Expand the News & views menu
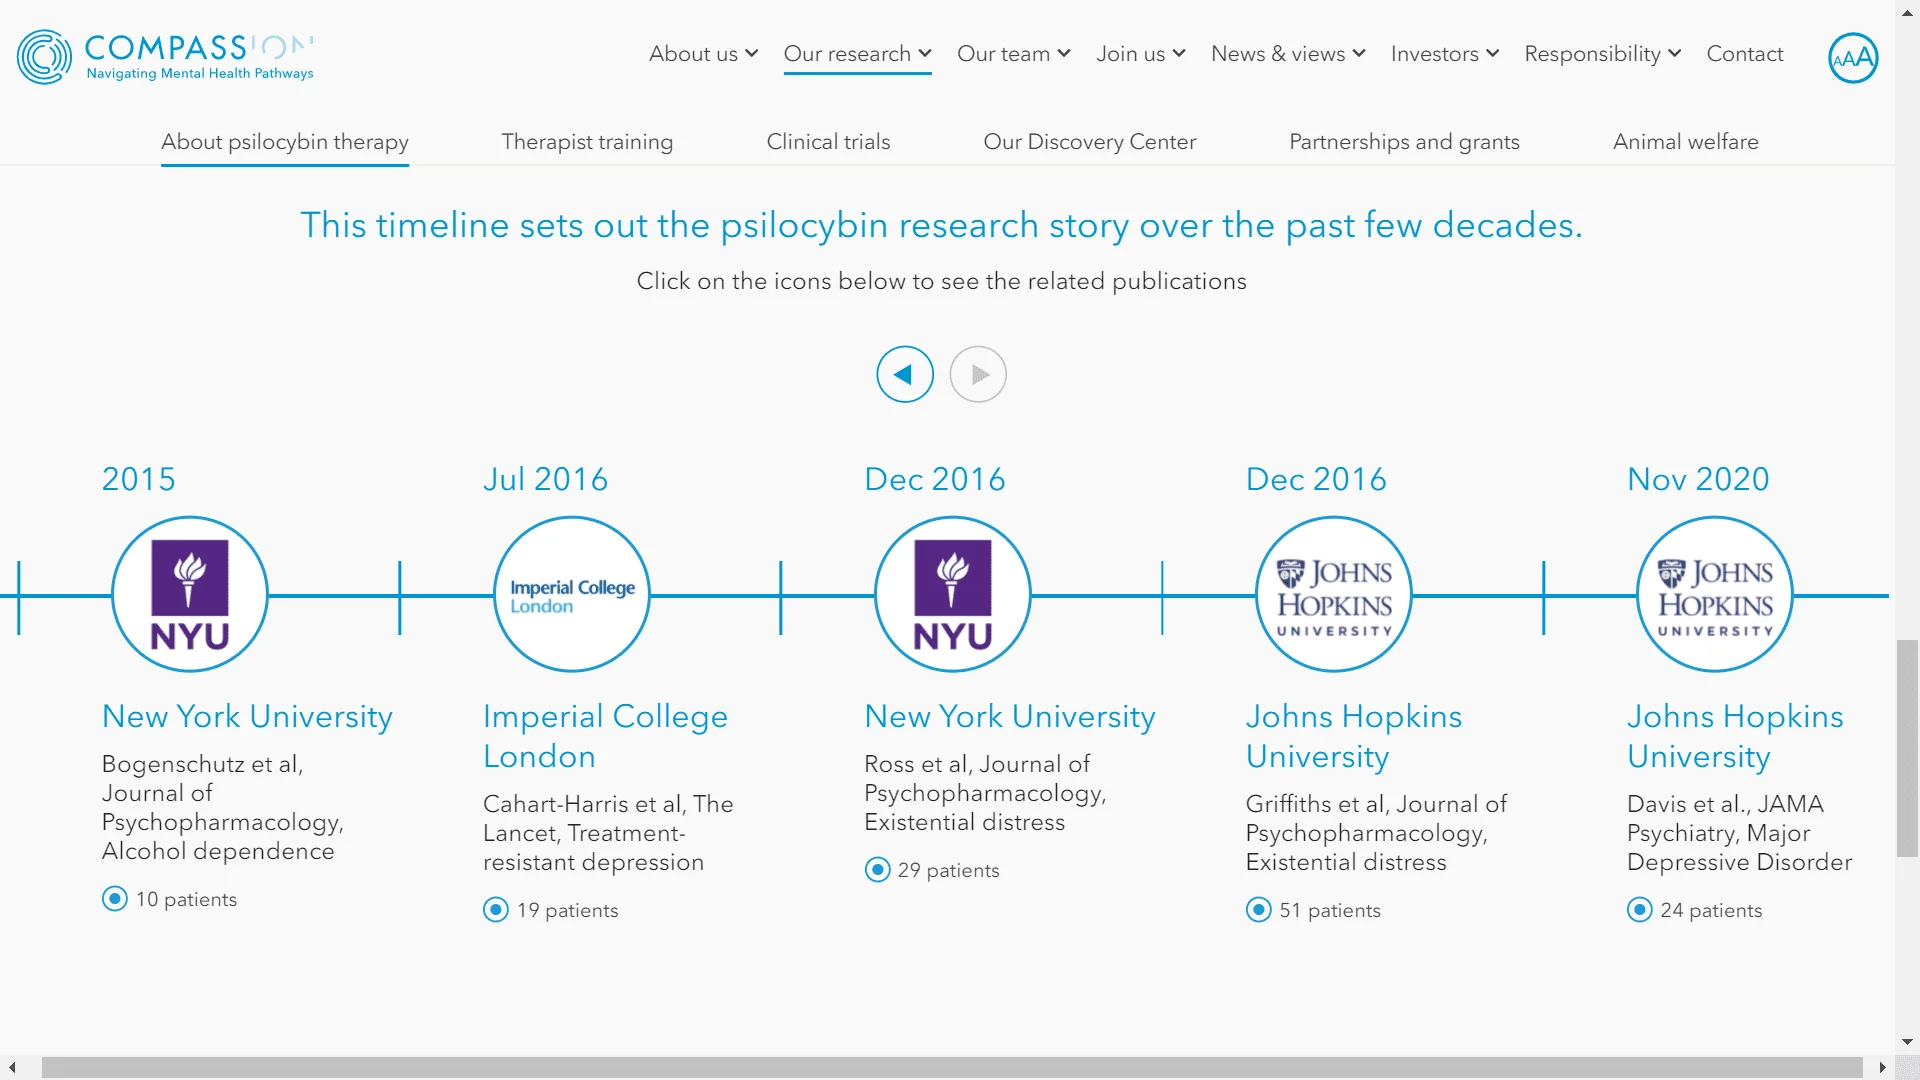This screenshot has width=1920, height=1080. 1288,54
